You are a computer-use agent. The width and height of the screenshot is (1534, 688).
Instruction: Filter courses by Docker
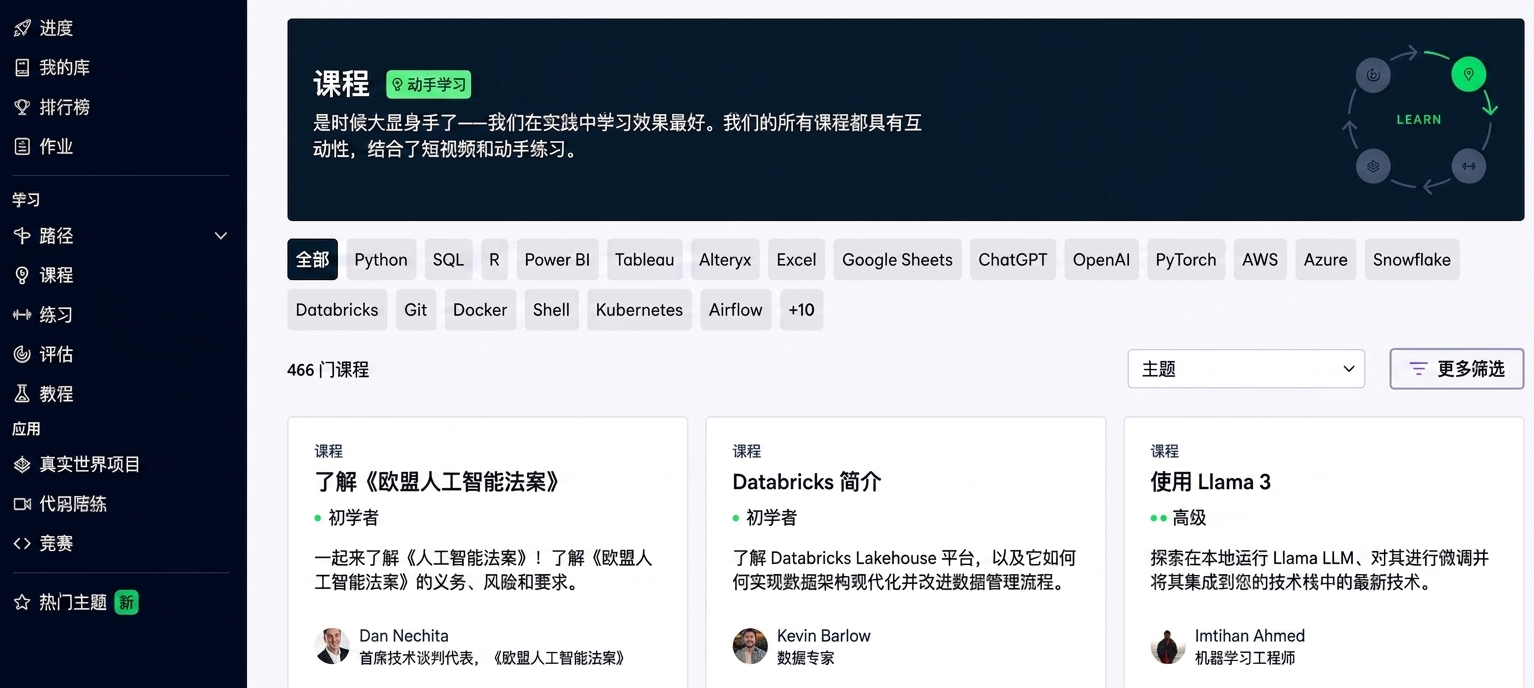480,310
